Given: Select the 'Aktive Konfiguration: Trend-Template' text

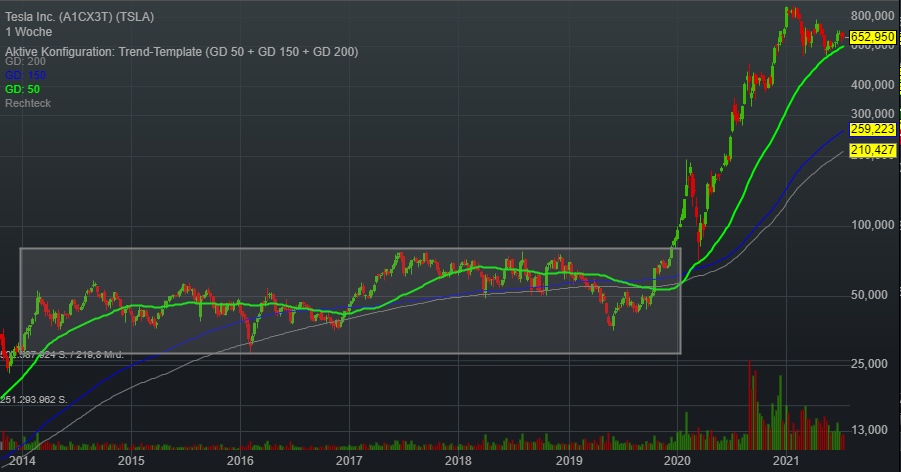Looking at the screenshot, I should pyautogui.click(x=103, y=52).
